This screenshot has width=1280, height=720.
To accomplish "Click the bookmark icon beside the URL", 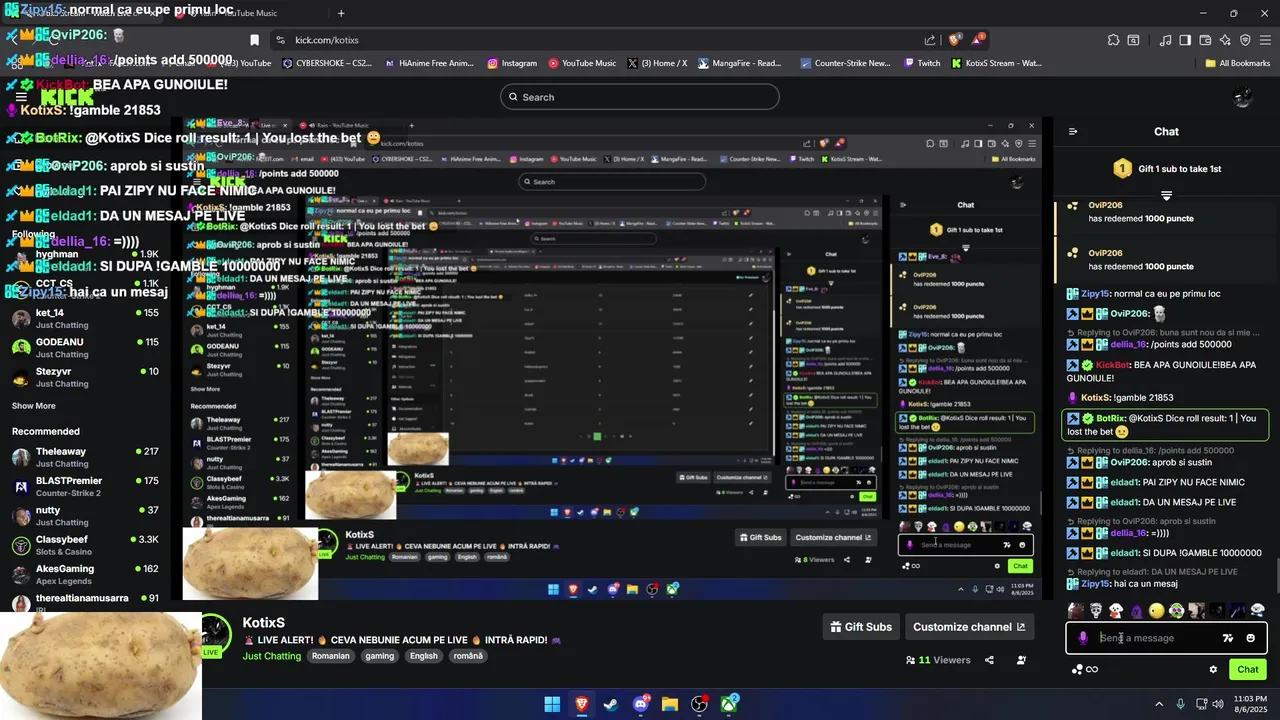I will 254,40.
